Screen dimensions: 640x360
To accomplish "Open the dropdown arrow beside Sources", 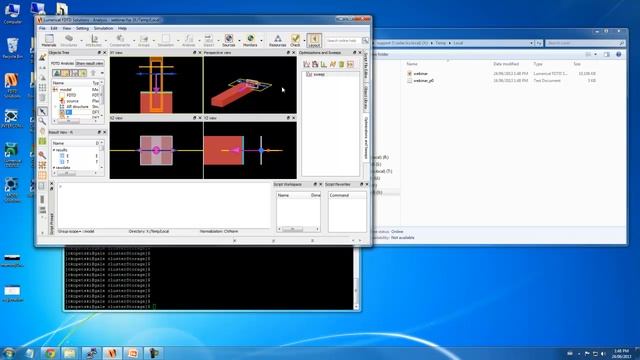I will 239,40.
